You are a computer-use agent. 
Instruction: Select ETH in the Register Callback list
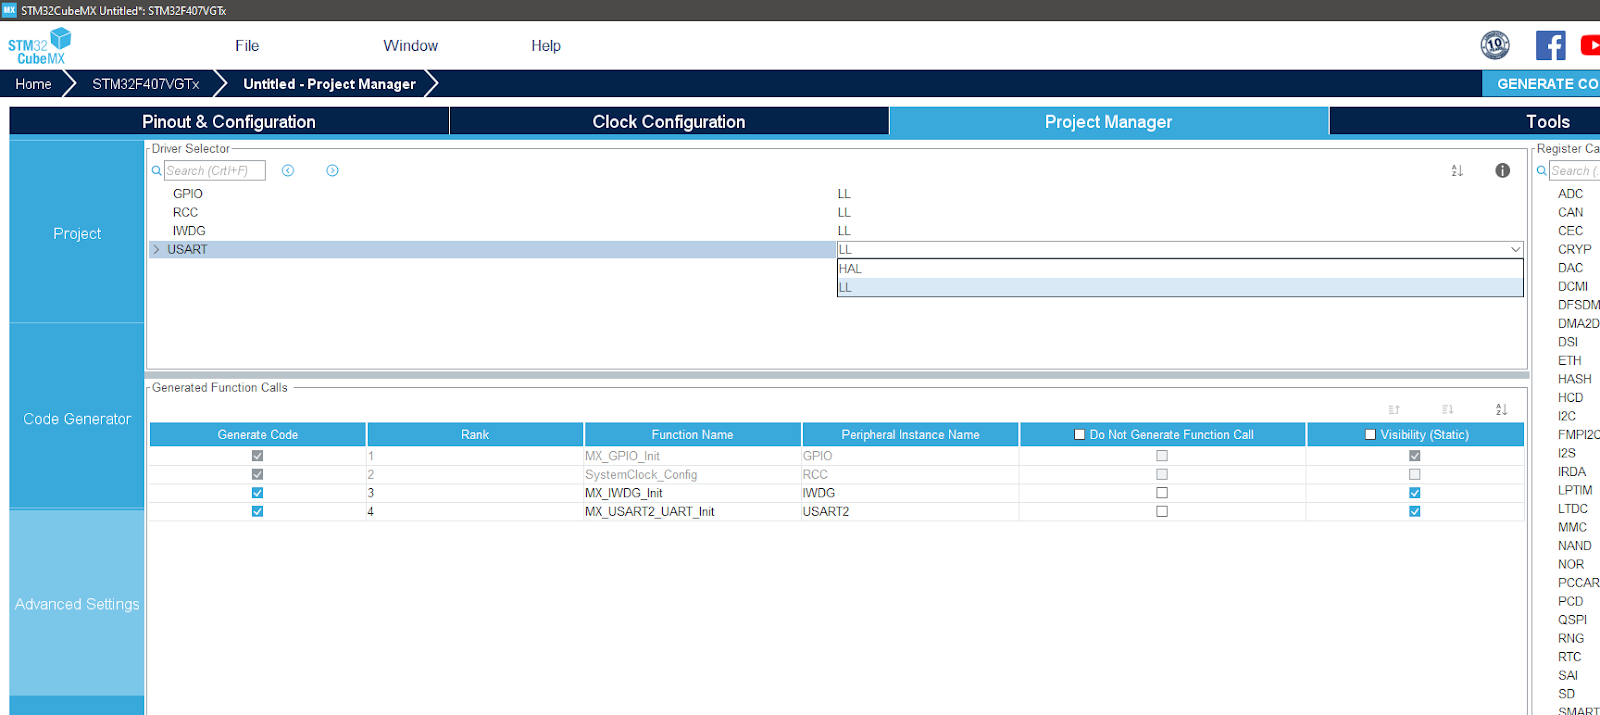(1569, 361)
